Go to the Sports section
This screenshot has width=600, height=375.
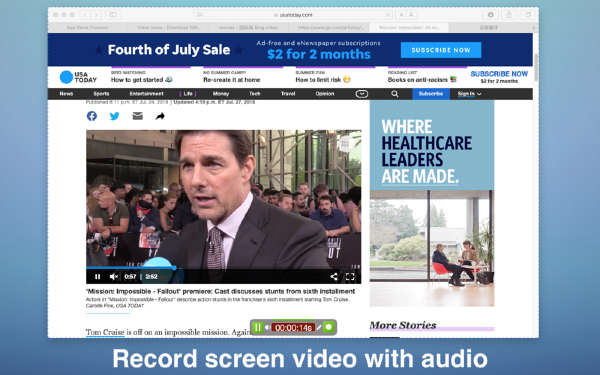coord(101,94)
